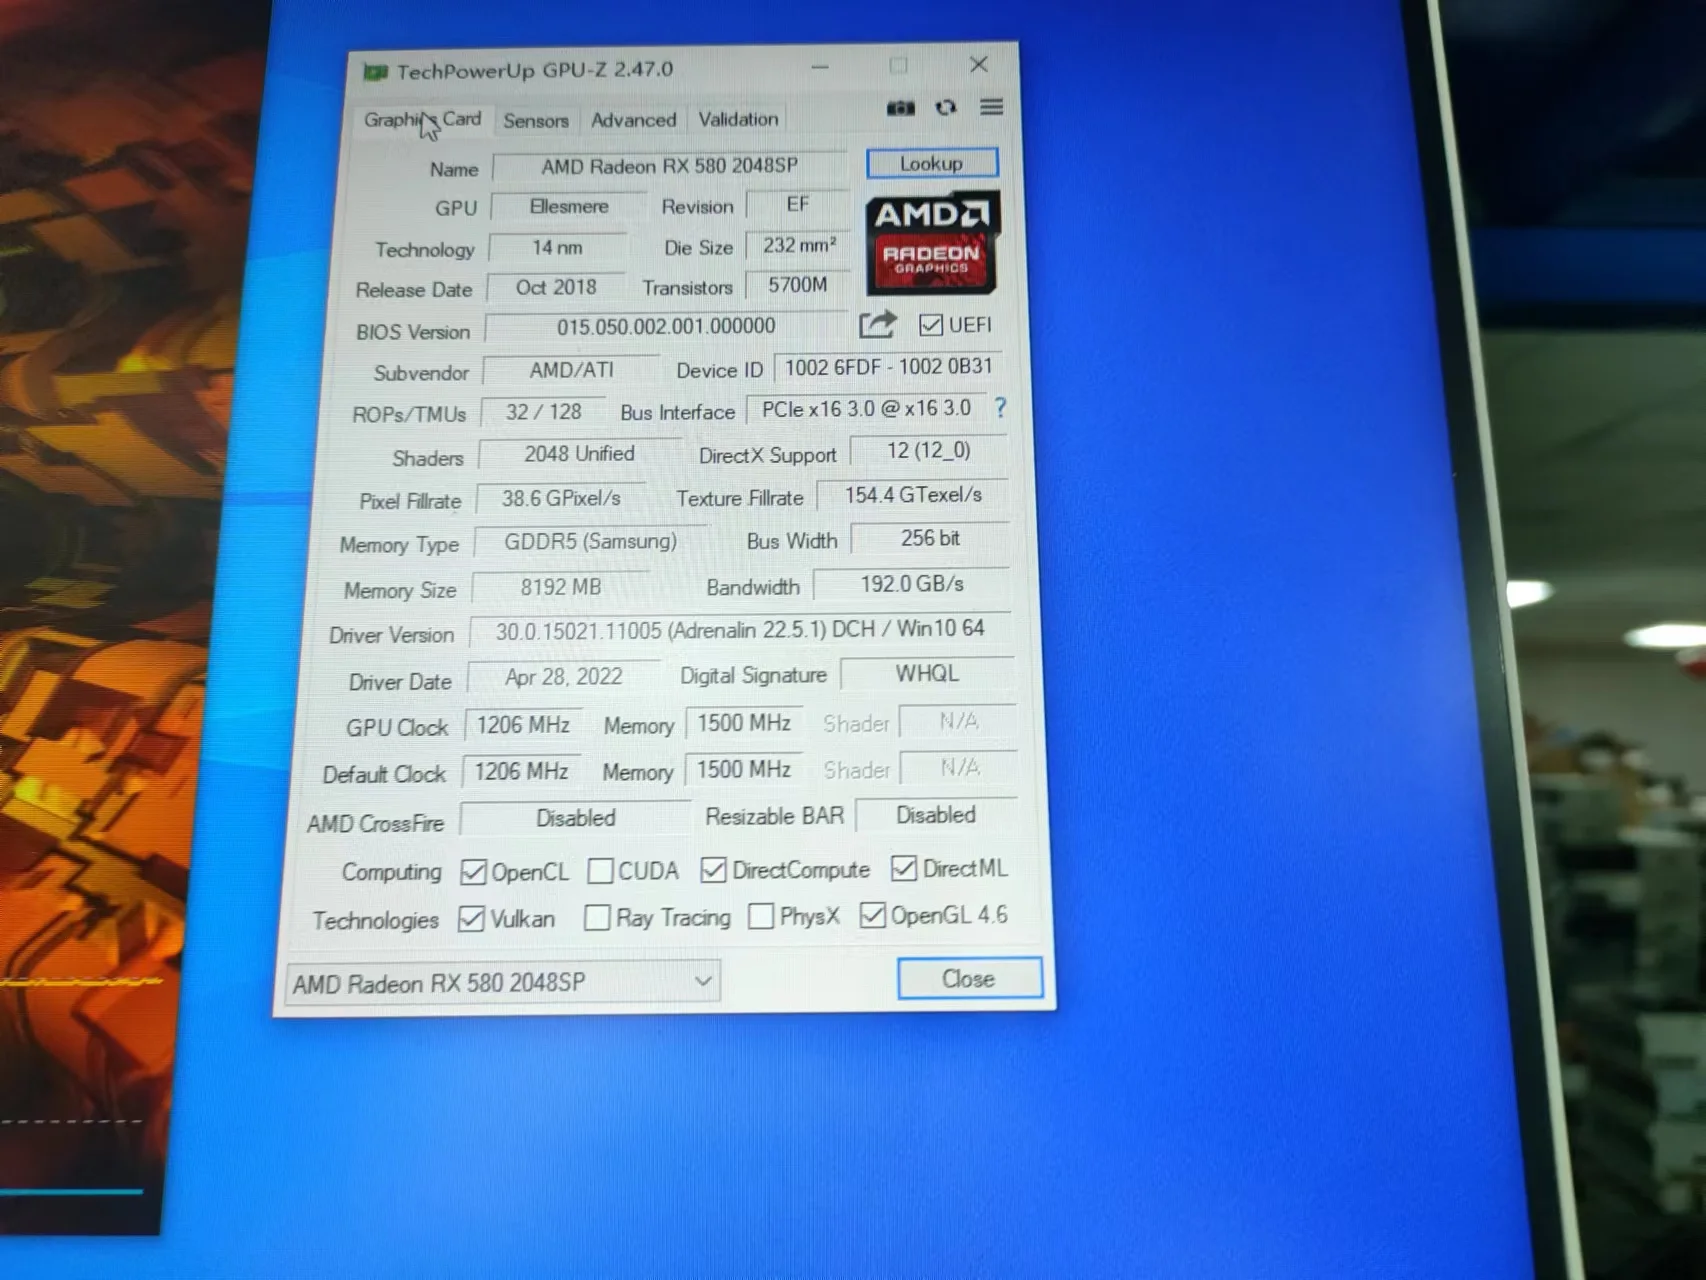Click the Pixel Fillrate value 38.6 GPixel/s

pyautogui.click(x=561, y=498)
